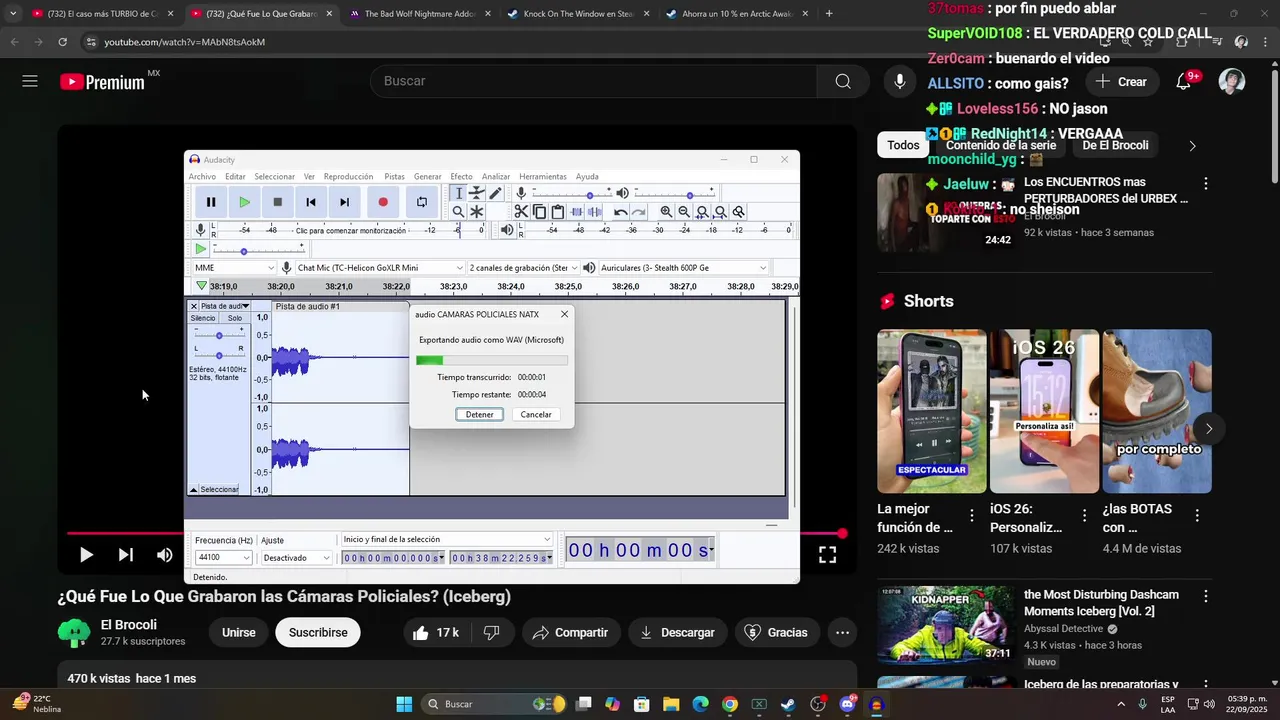Open Audacity's Pistas menu
The height and width of the screenshot is (720, 1280).
coord(394,177)
